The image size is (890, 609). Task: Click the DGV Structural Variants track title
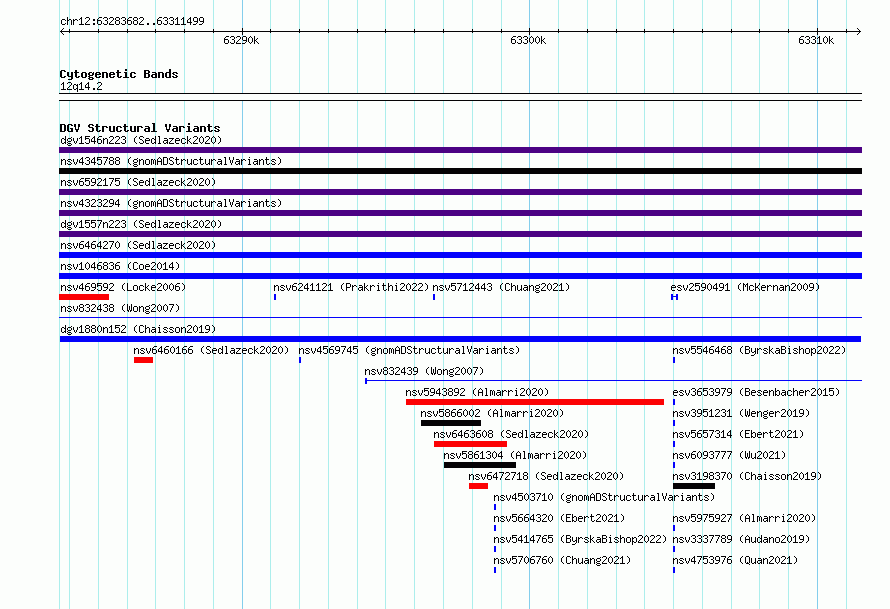point(140,128)
